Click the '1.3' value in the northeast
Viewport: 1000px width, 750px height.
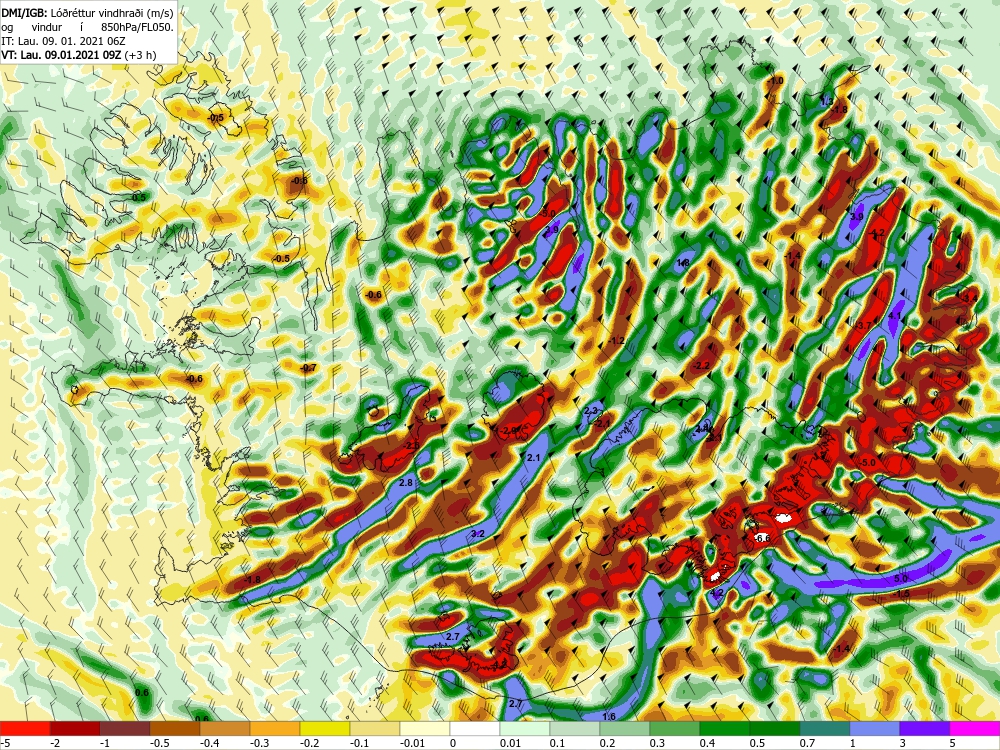pyautogui.click(x=827, y=102)
